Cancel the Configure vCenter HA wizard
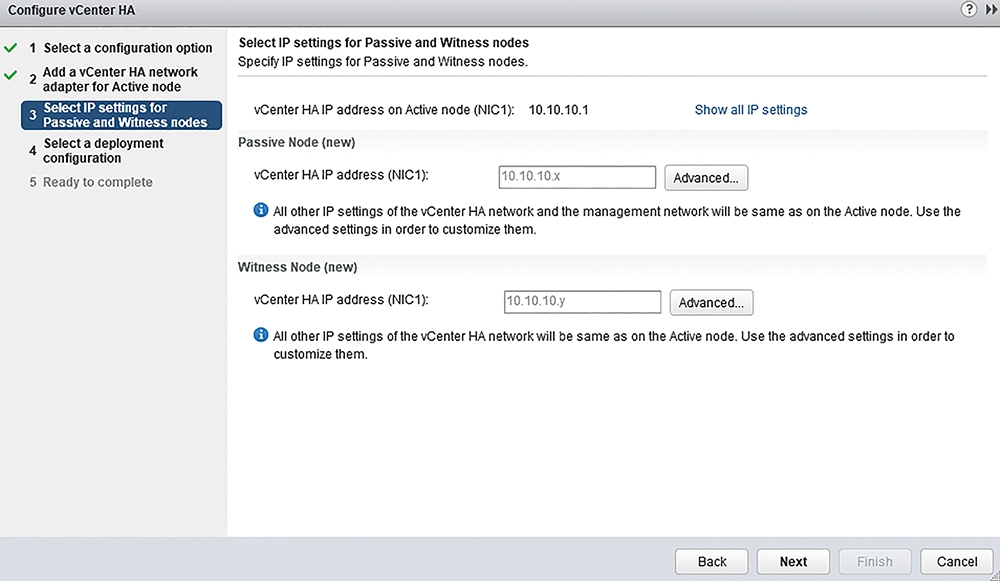 [x=957, y=561]
